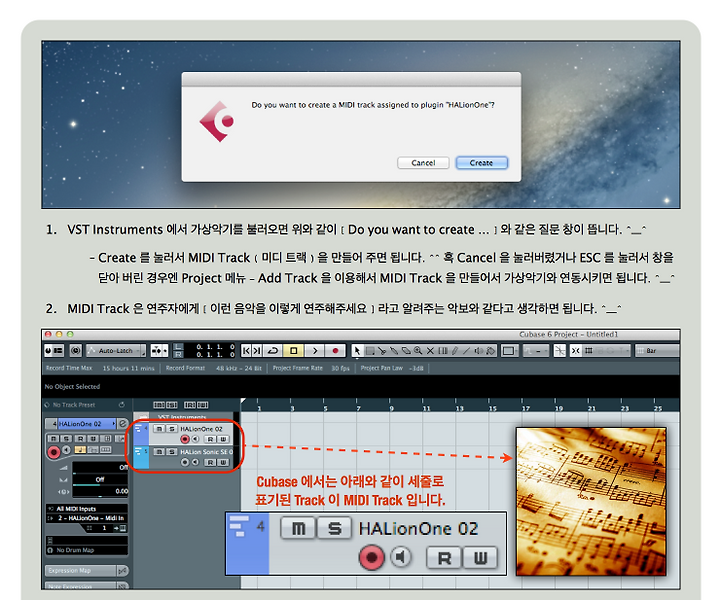This screenshot has width=720, height=600.
Task: Start playback with the Play button
Action: coord(315,351)
